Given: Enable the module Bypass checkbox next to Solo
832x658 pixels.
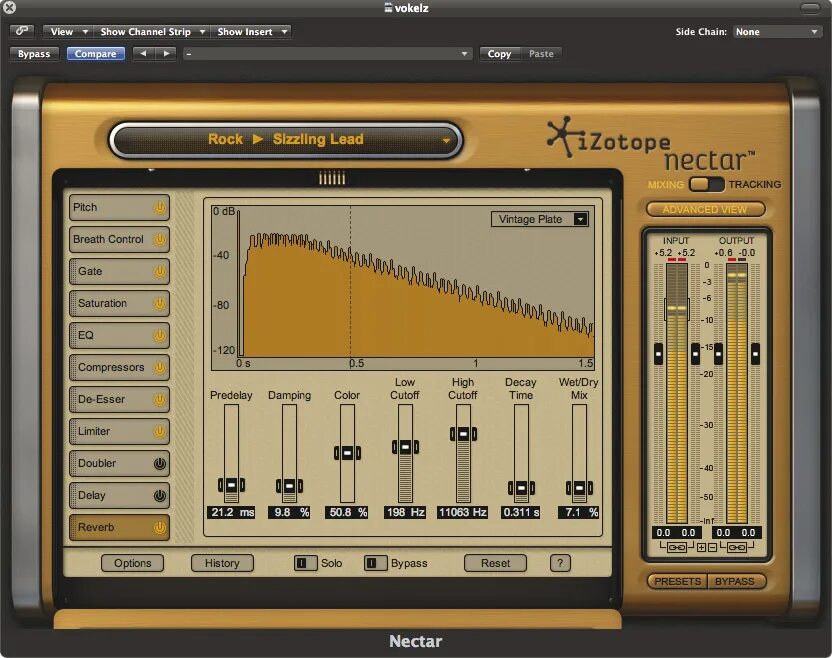Looking at the screenshot, I should click(375, 563).
